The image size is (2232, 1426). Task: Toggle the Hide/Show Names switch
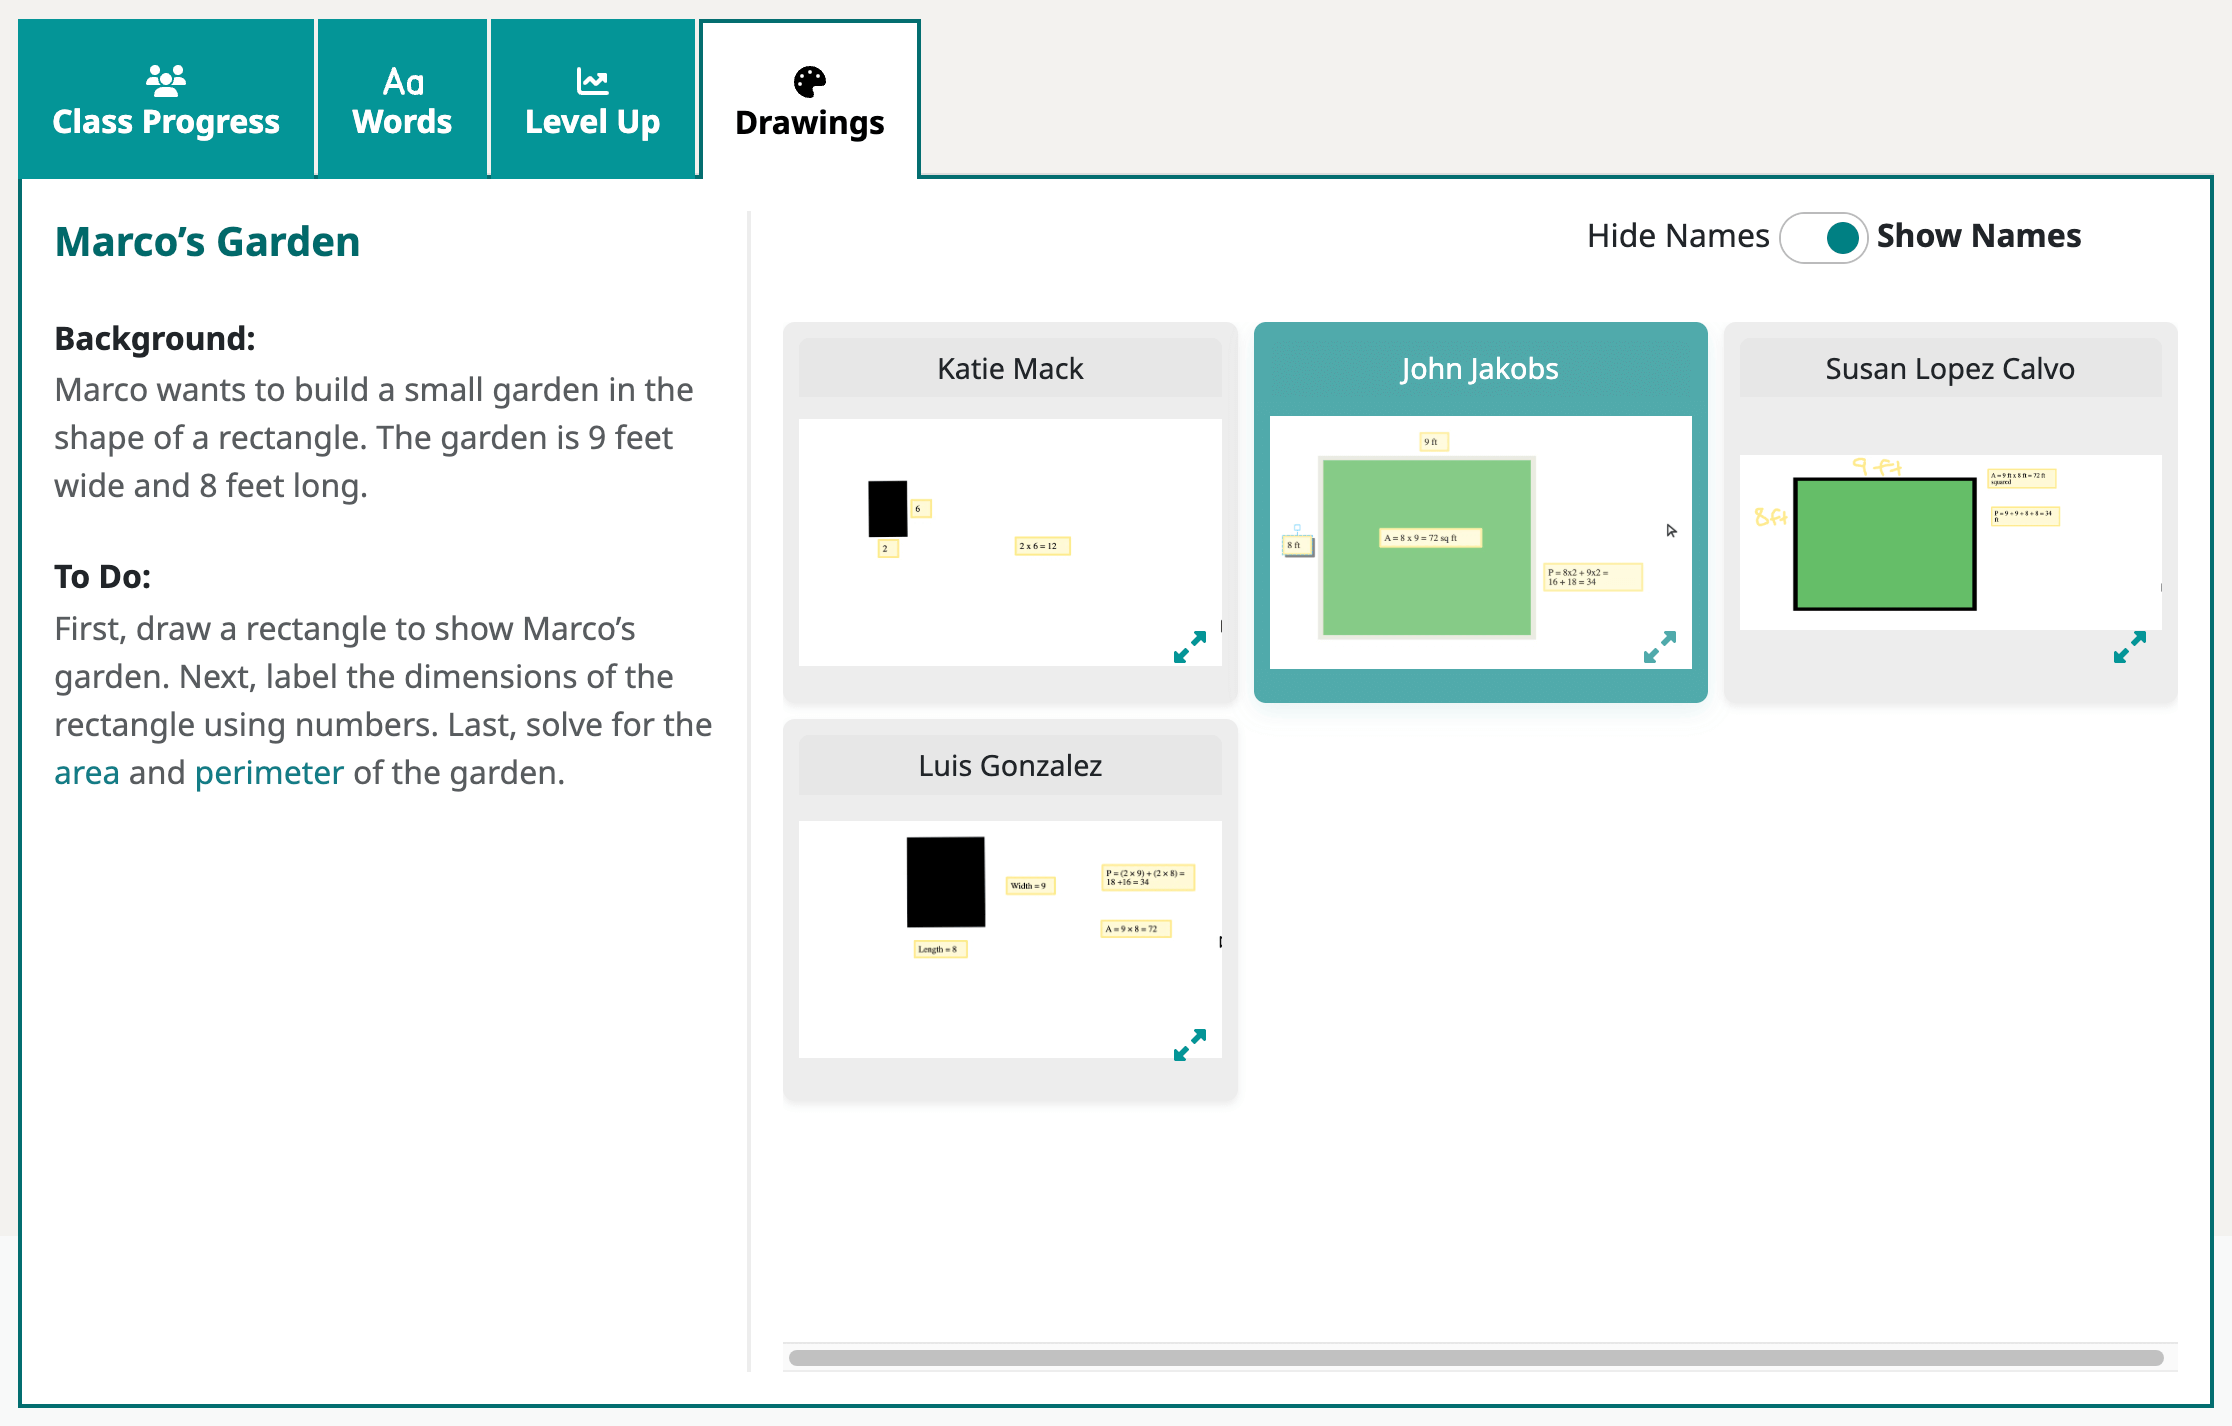pyautogui.click(x=1823, y=238)
